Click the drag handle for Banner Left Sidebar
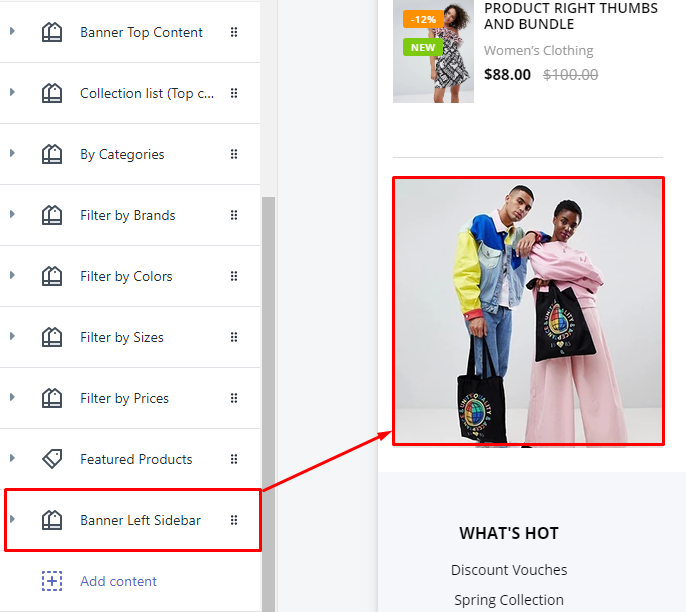686x612 pixels. (234, 520)
